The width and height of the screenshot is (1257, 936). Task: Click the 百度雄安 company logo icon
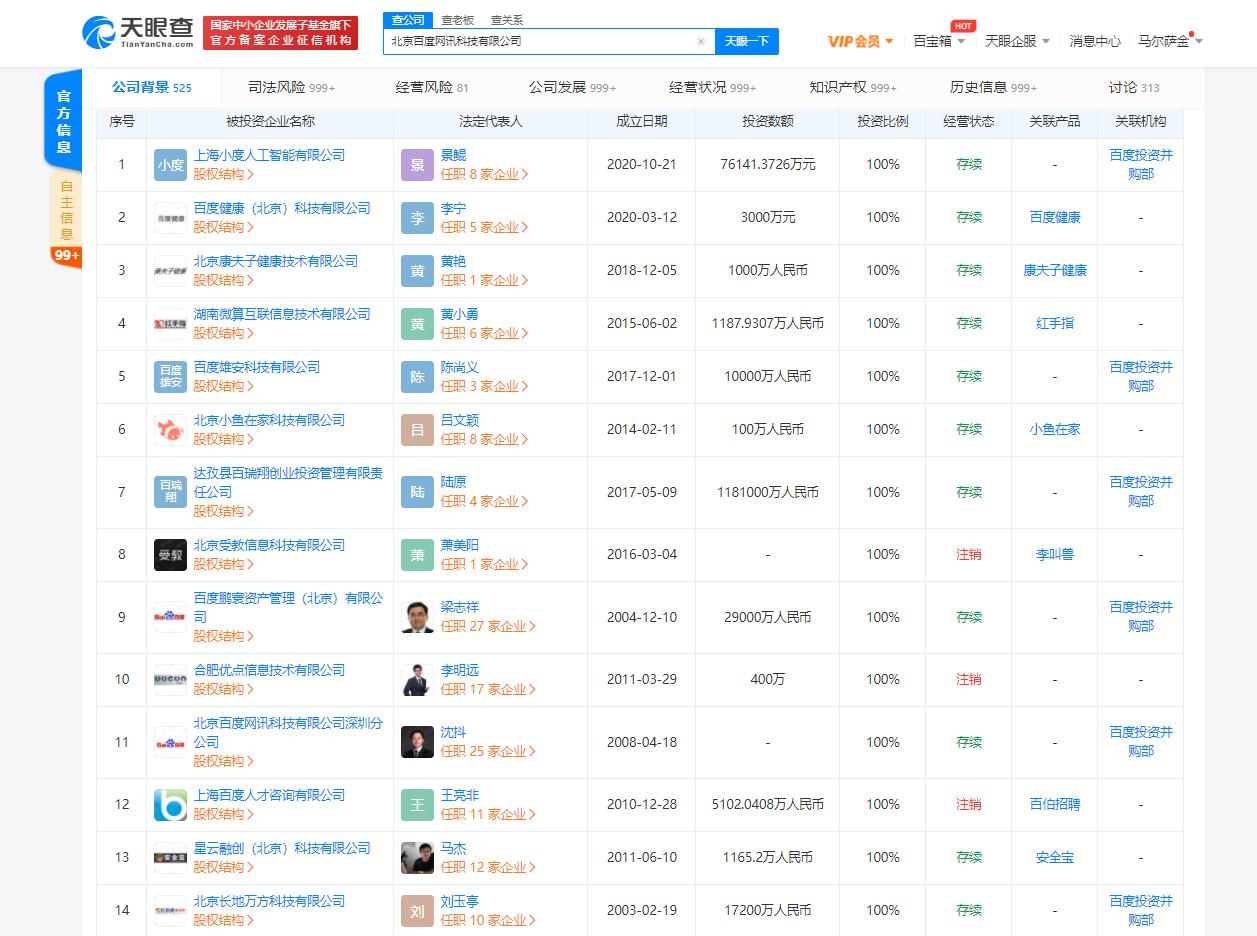170,377
